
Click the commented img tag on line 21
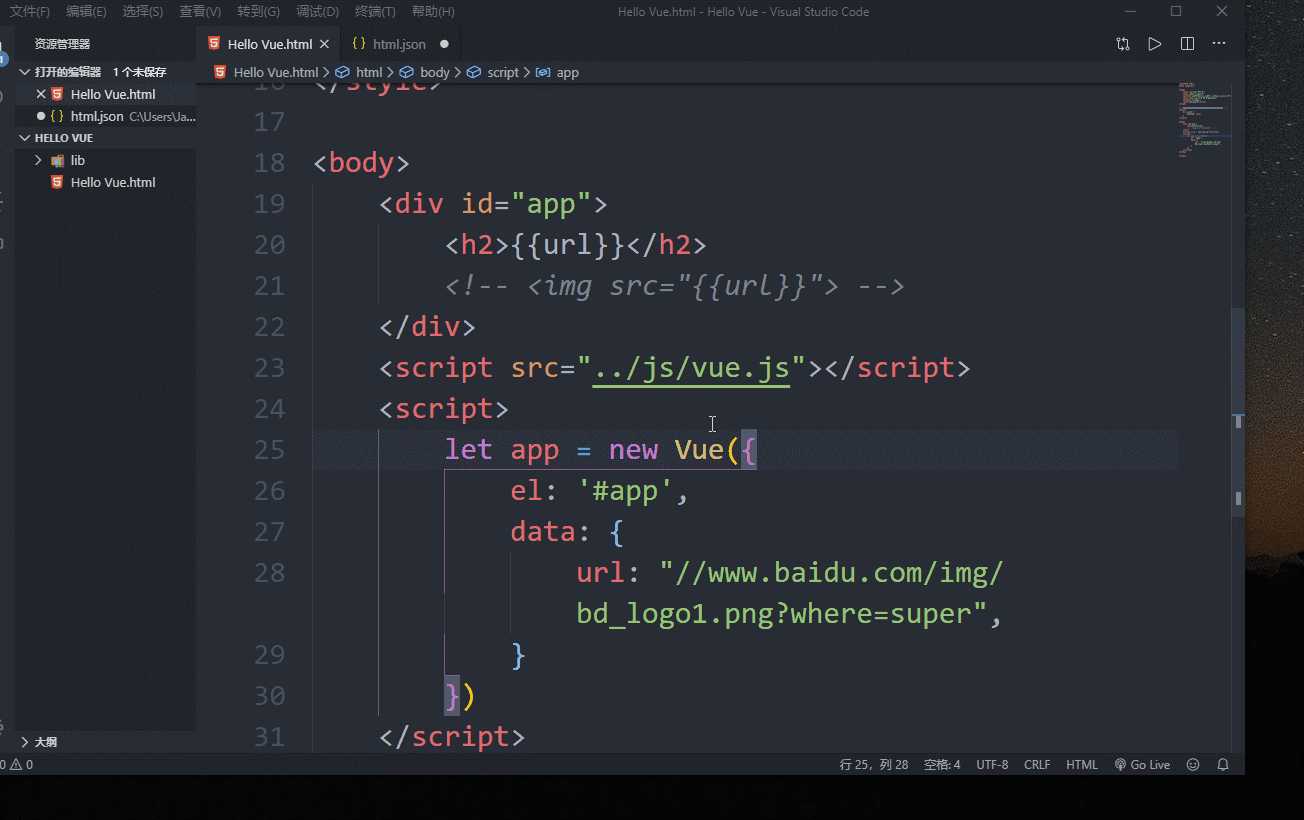pos(675,286)
